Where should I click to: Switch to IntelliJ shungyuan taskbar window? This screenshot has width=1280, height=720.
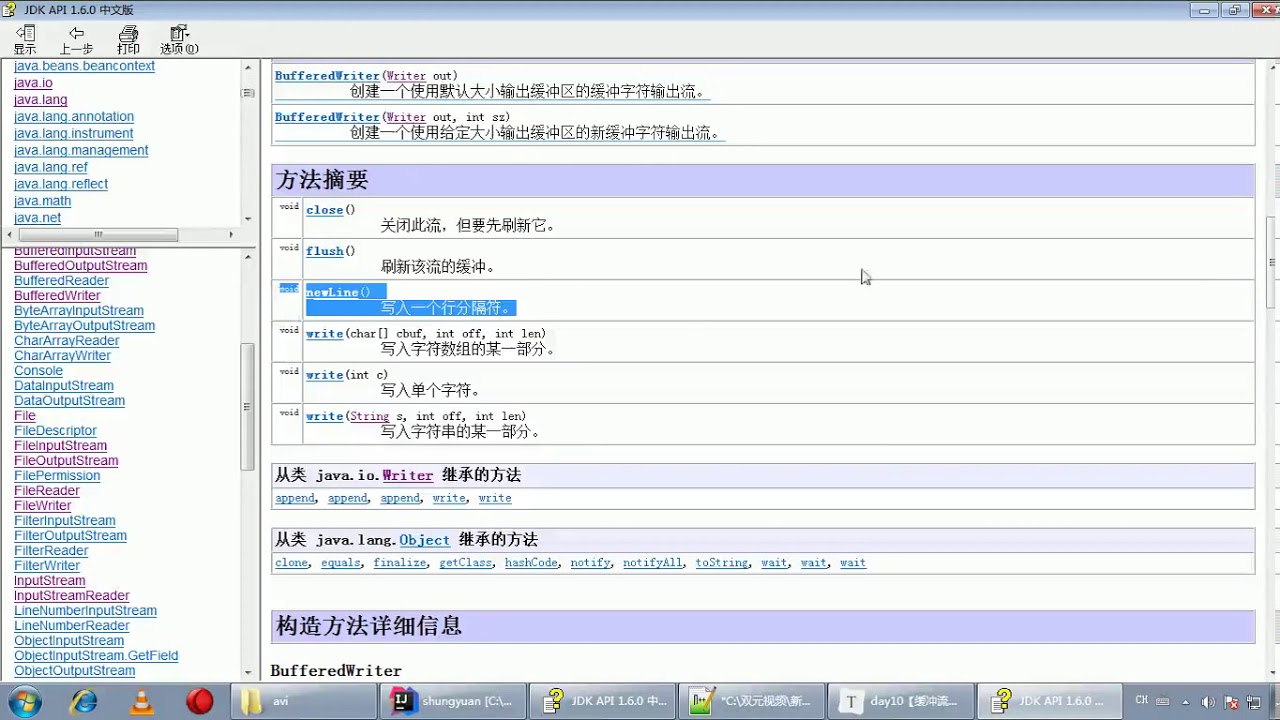[x=452, y=701]
